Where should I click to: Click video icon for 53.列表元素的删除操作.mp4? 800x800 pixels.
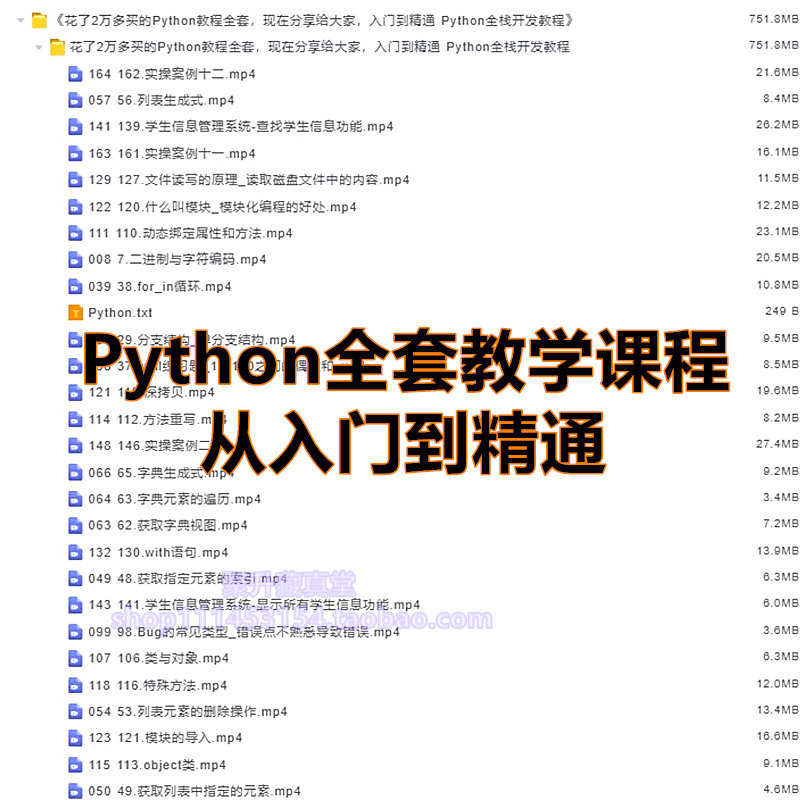pyautogui.click(x=75, y=712)
